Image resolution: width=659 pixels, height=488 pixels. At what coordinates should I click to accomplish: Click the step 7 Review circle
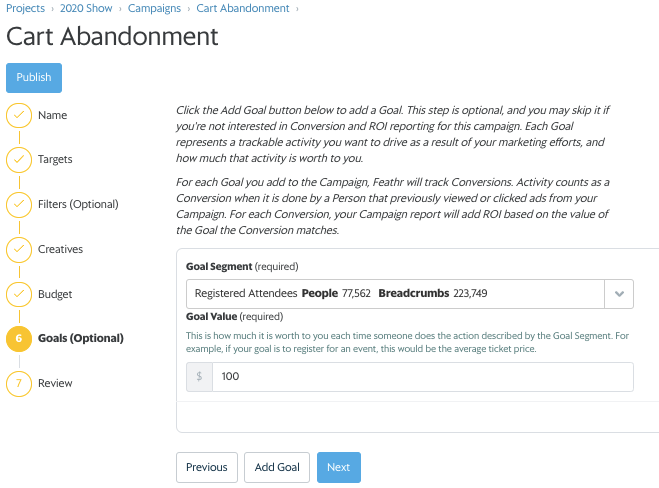tap(19, 383)
